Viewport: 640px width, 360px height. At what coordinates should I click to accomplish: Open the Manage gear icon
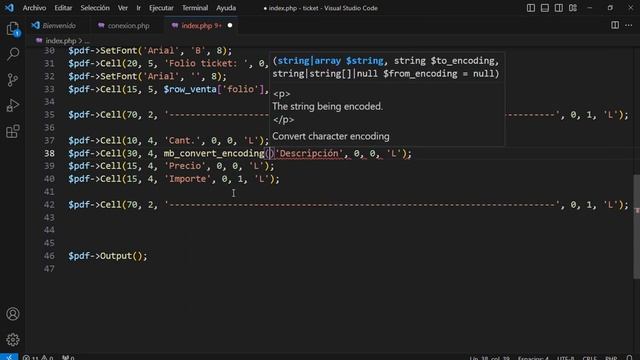pyautogui.click(x=13, y=339)
